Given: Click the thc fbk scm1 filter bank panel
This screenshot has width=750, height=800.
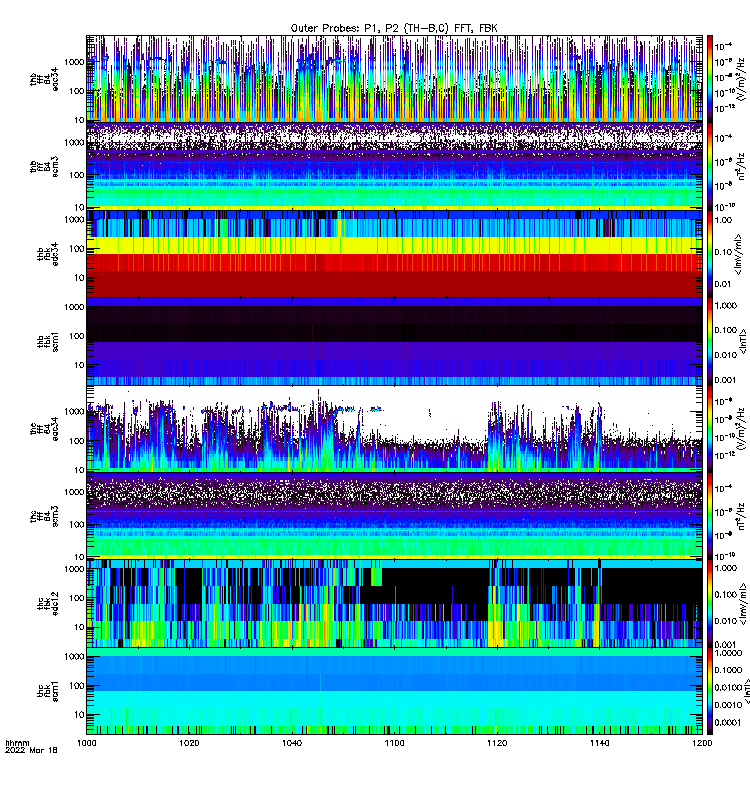Looking at the screenshot, I should tap(394, 691).
